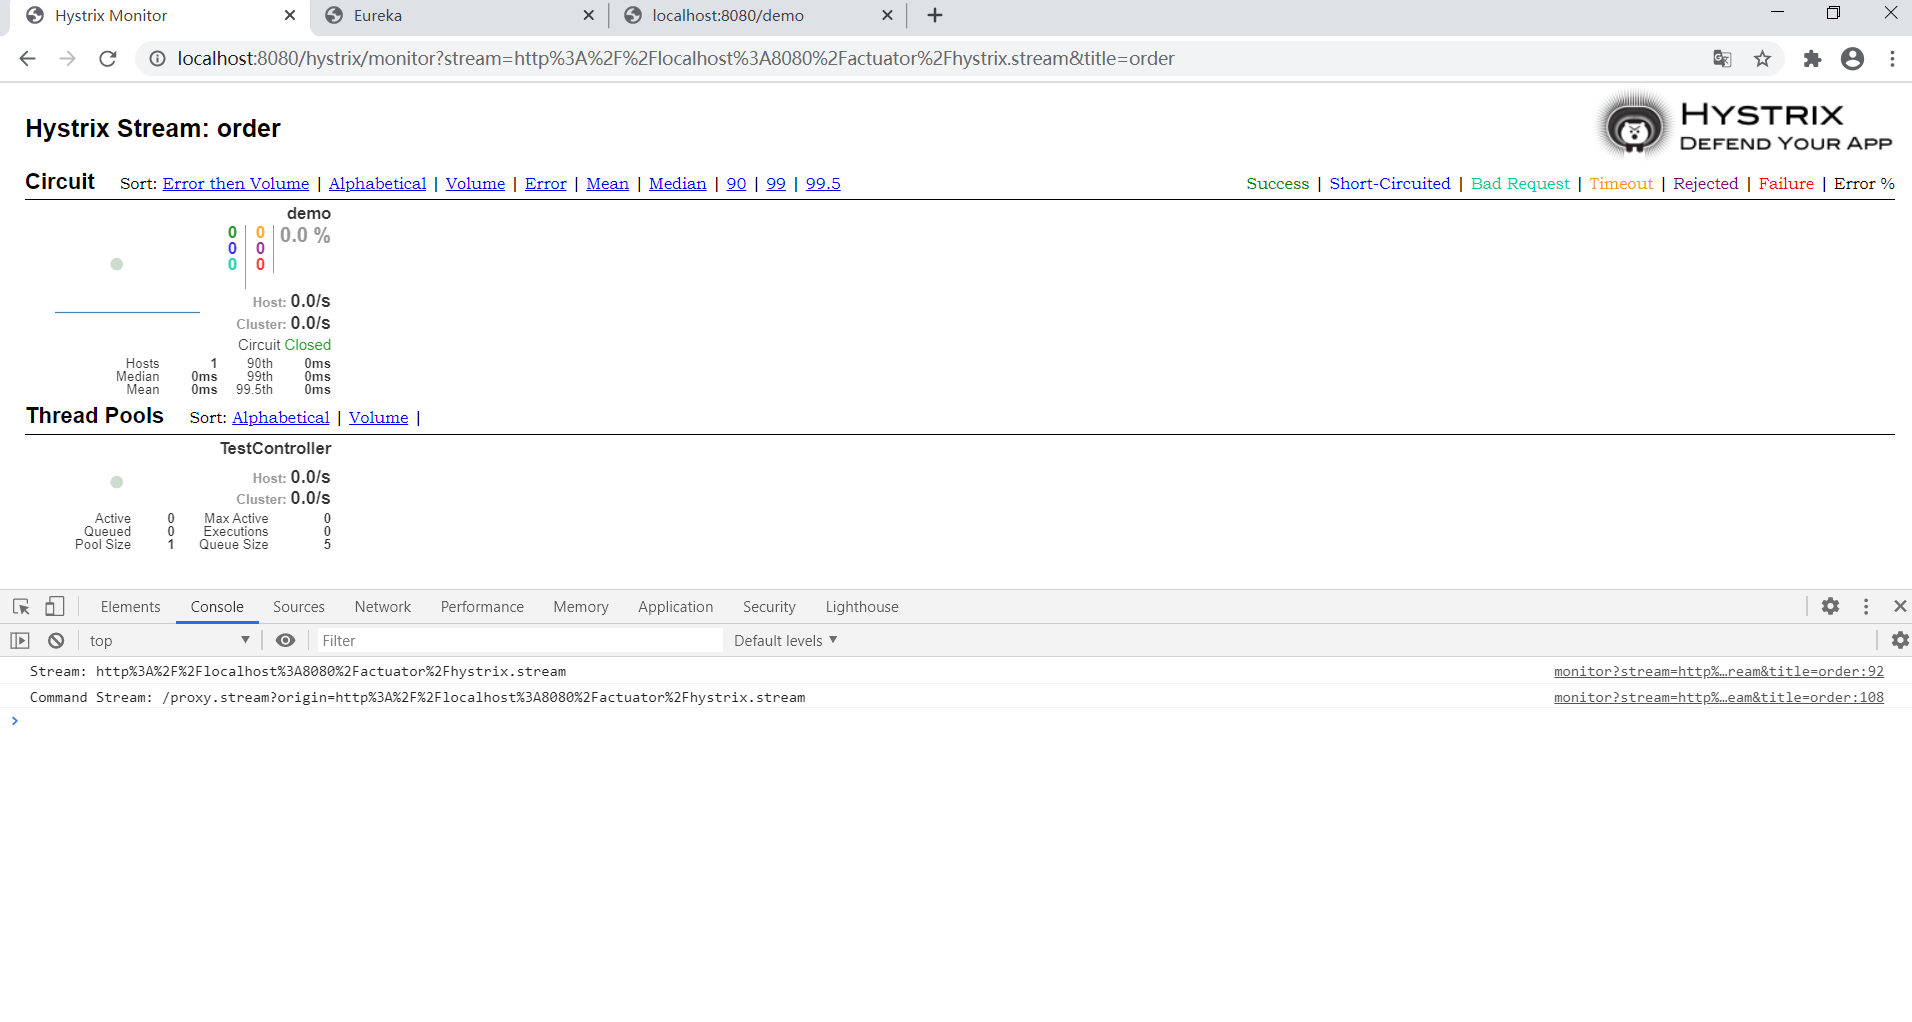Viewport: 1912px width, 1022px height.
Task: Open the JavaScript context 'top' dropdown
Action: 169,641
